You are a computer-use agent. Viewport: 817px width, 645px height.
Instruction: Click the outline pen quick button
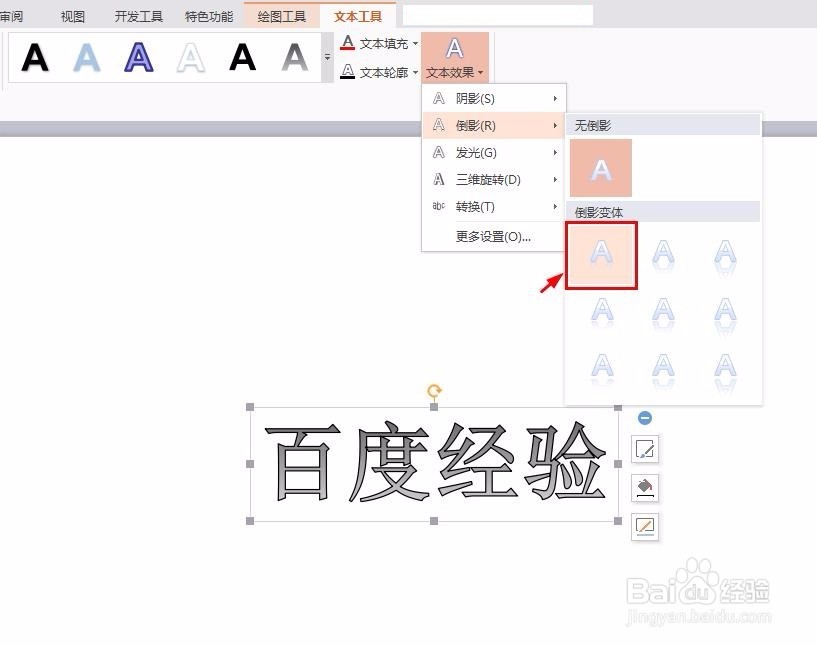(x=645, y=527)
